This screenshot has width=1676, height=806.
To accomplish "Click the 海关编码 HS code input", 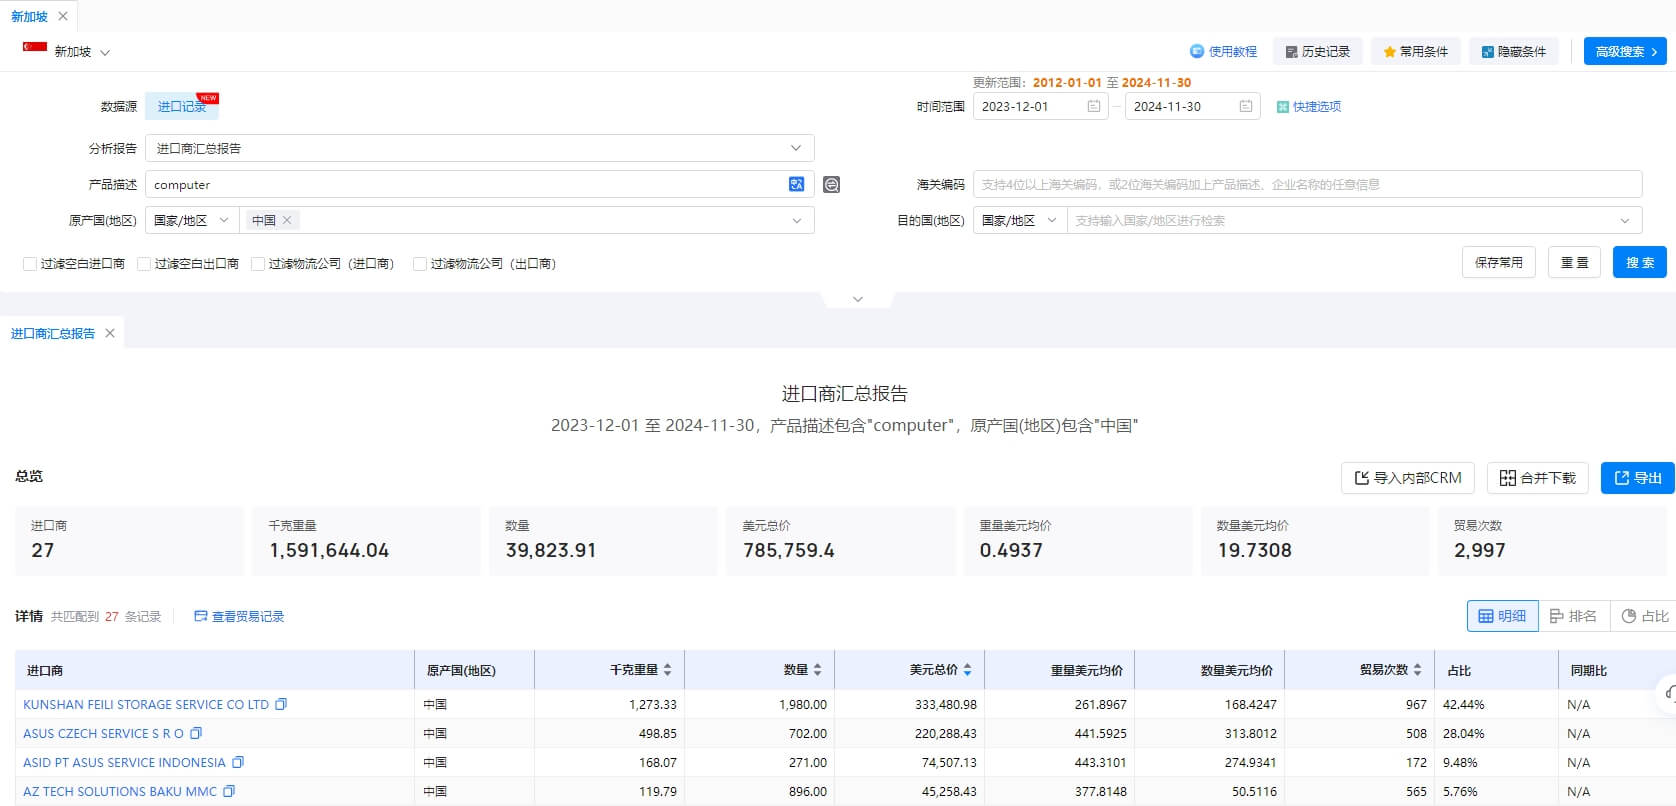I will click(1307, 184).
